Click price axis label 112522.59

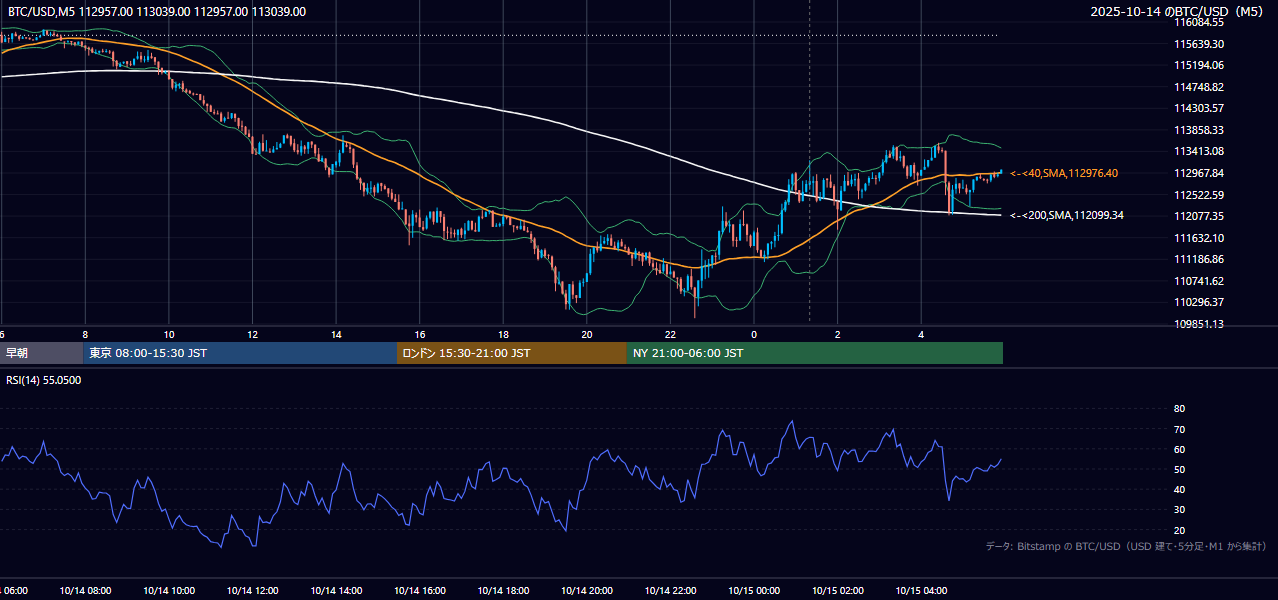pos(1199,195)
